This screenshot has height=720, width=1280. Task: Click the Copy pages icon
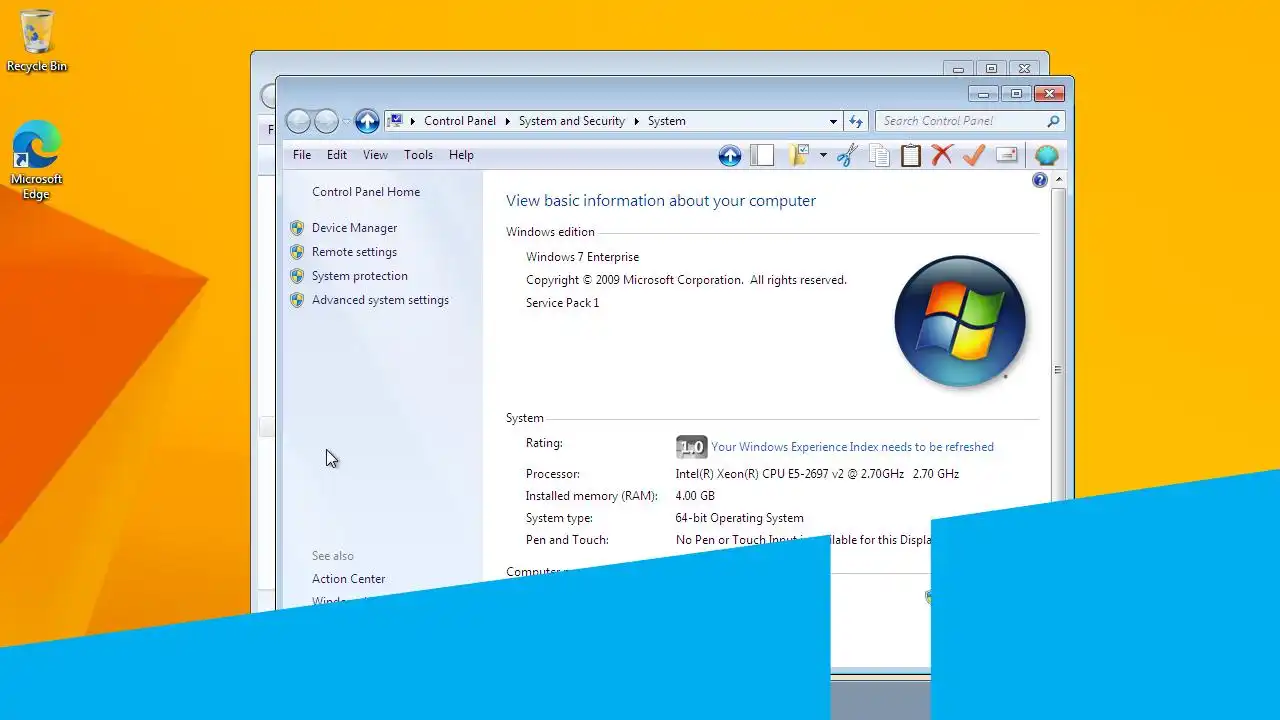(x=879, y=155)
